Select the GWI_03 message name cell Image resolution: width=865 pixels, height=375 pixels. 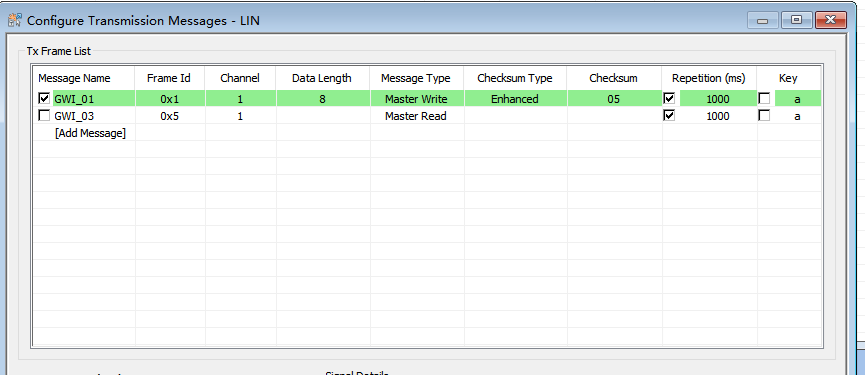coord(93,116)
